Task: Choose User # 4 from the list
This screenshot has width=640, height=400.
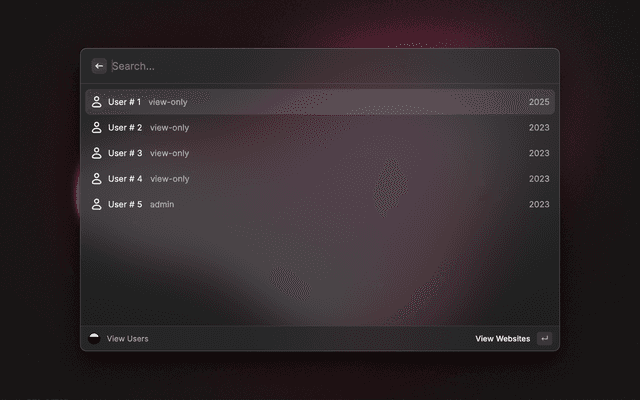Action: click(320, 179)
